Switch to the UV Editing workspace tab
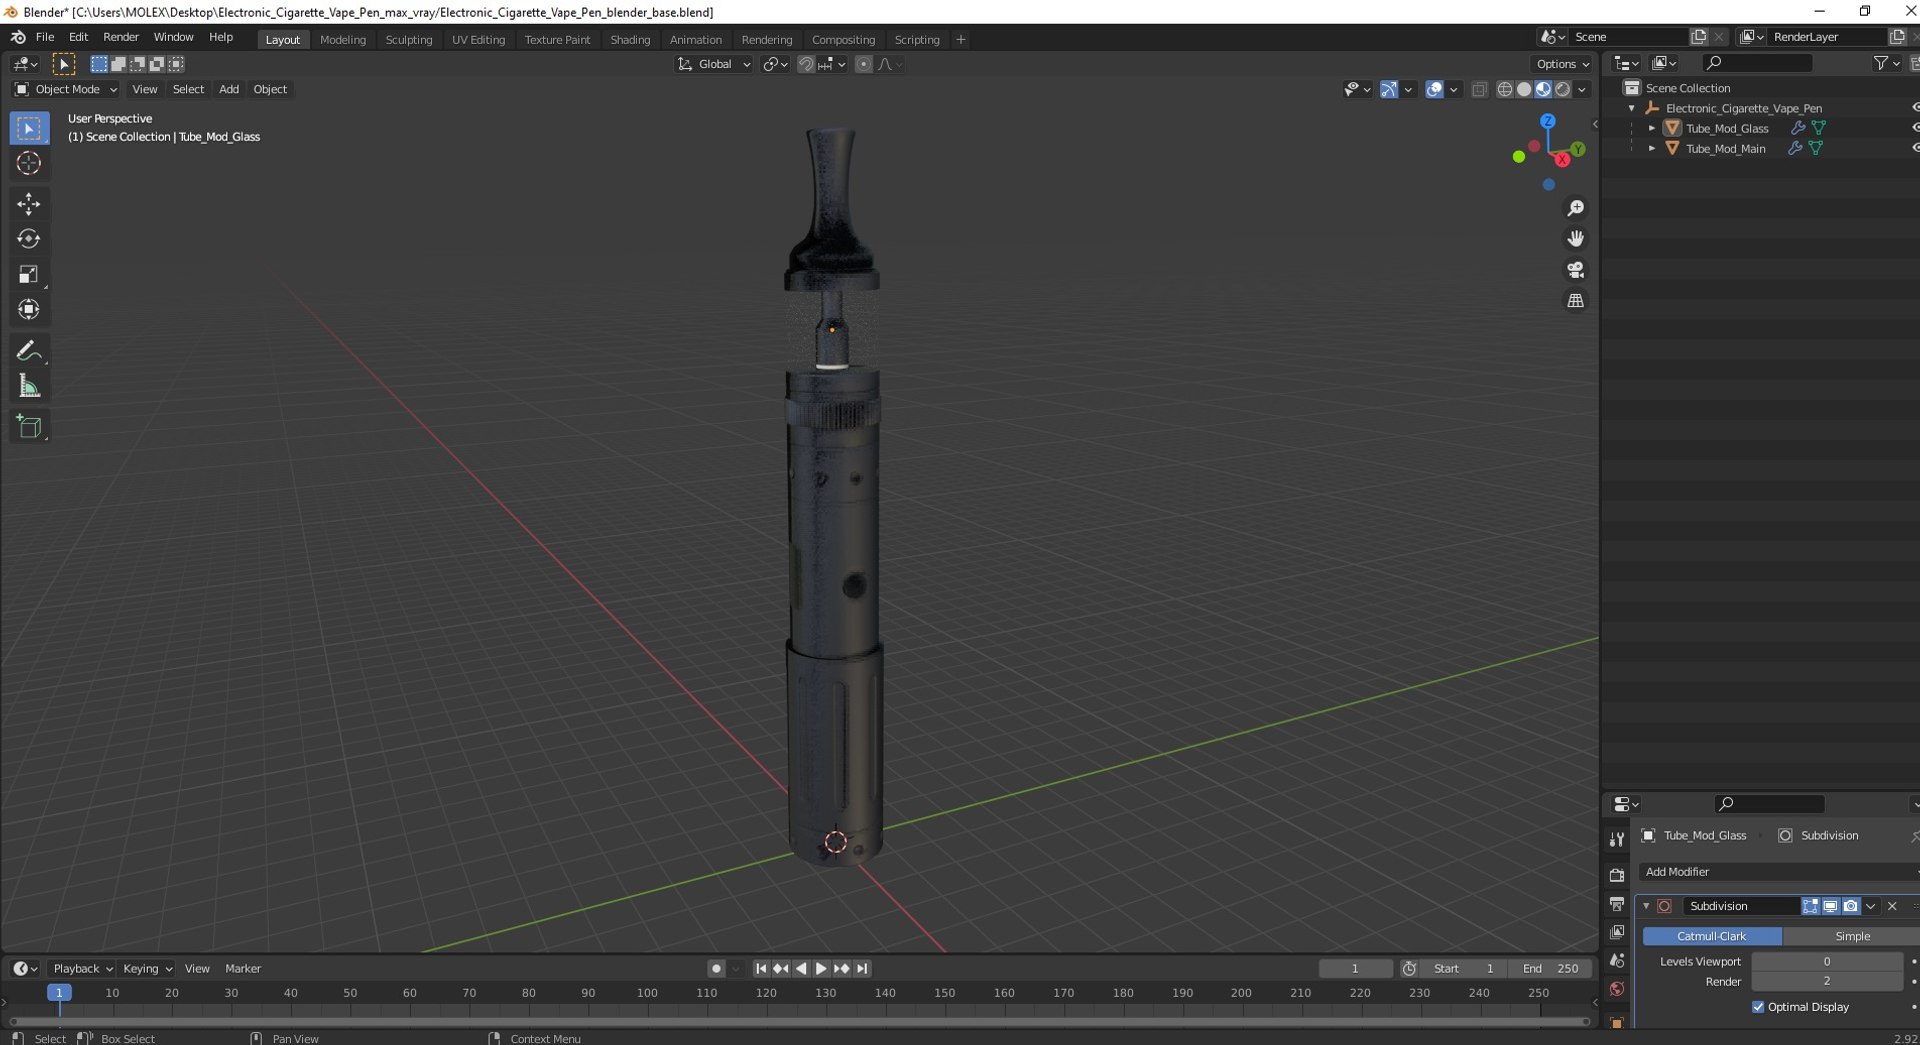Image resolution: width=1920 pixels, height=1045 pixels. click(x=478, y=40)
